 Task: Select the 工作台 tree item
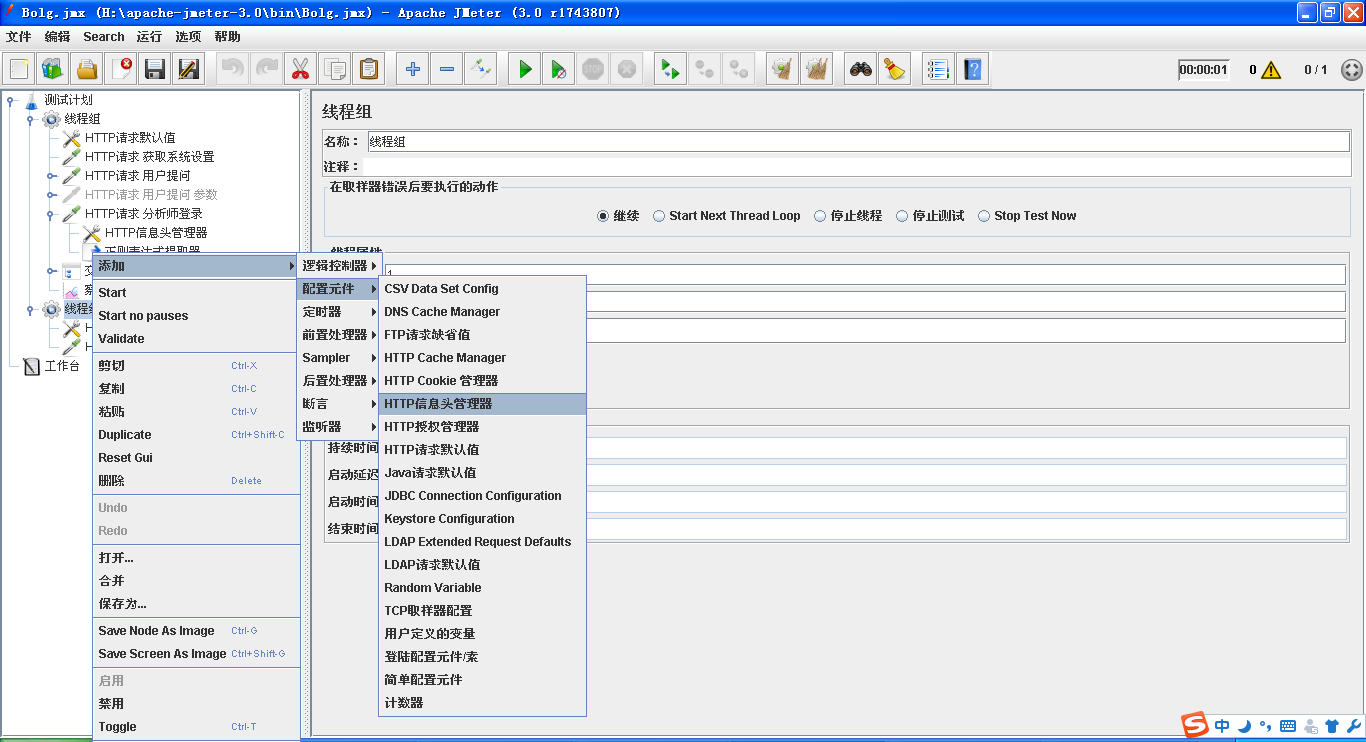coord(61,366)
